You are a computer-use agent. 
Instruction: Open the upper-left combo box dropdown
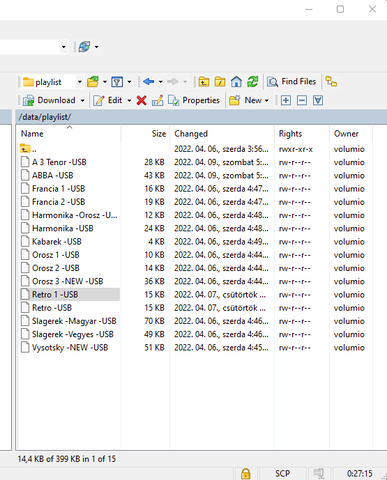pos(64,47)
